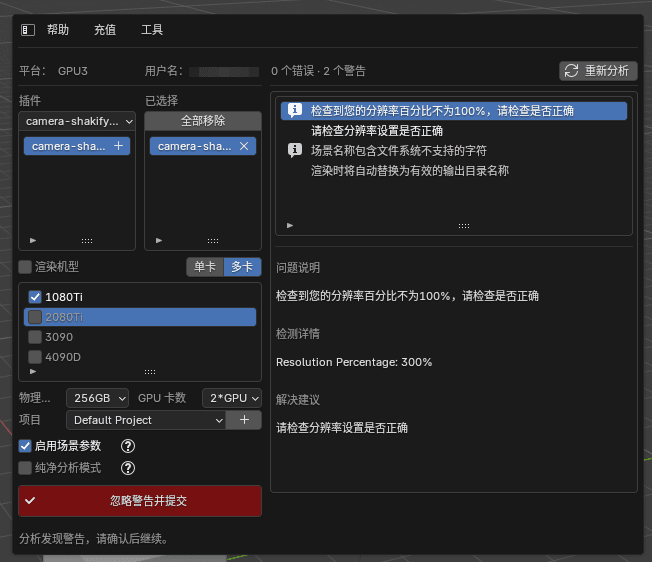Click 渲染时将自动替换为有效的输出目录名称 line
The height and width of the screenshot is (562, 652).
click(x=410, y=170)
